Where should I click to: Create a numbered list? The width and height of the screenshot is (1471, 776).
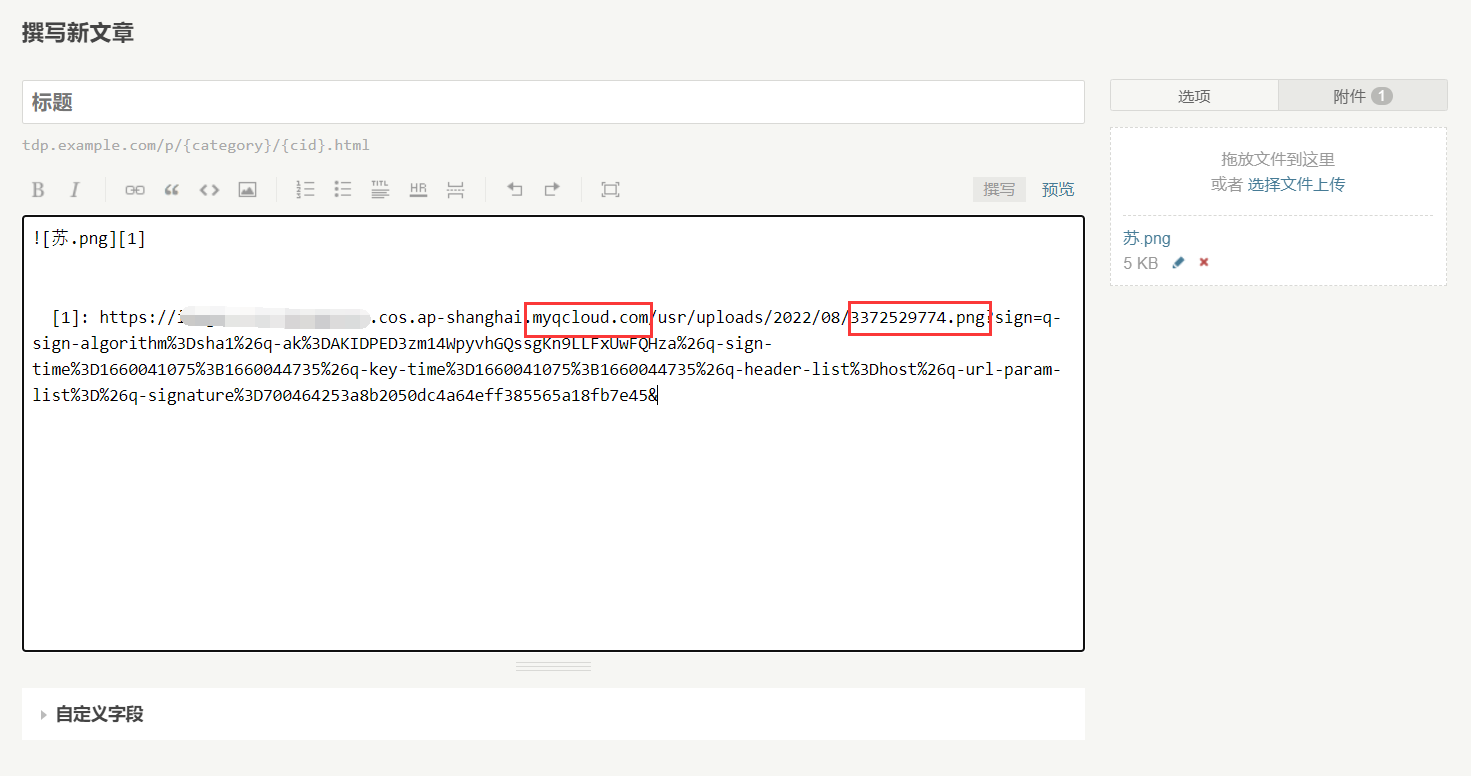305,189
